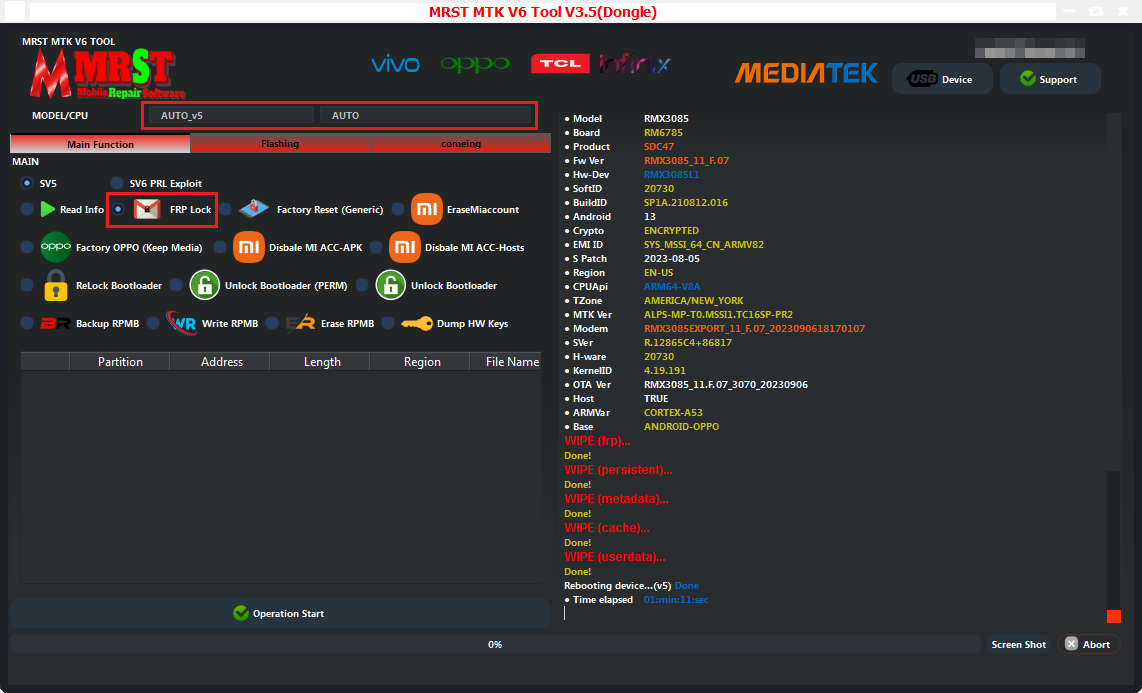Select the EraseMiaccount radio option
The width and height of the screenshot is (1142, 693).
(398, 210)
